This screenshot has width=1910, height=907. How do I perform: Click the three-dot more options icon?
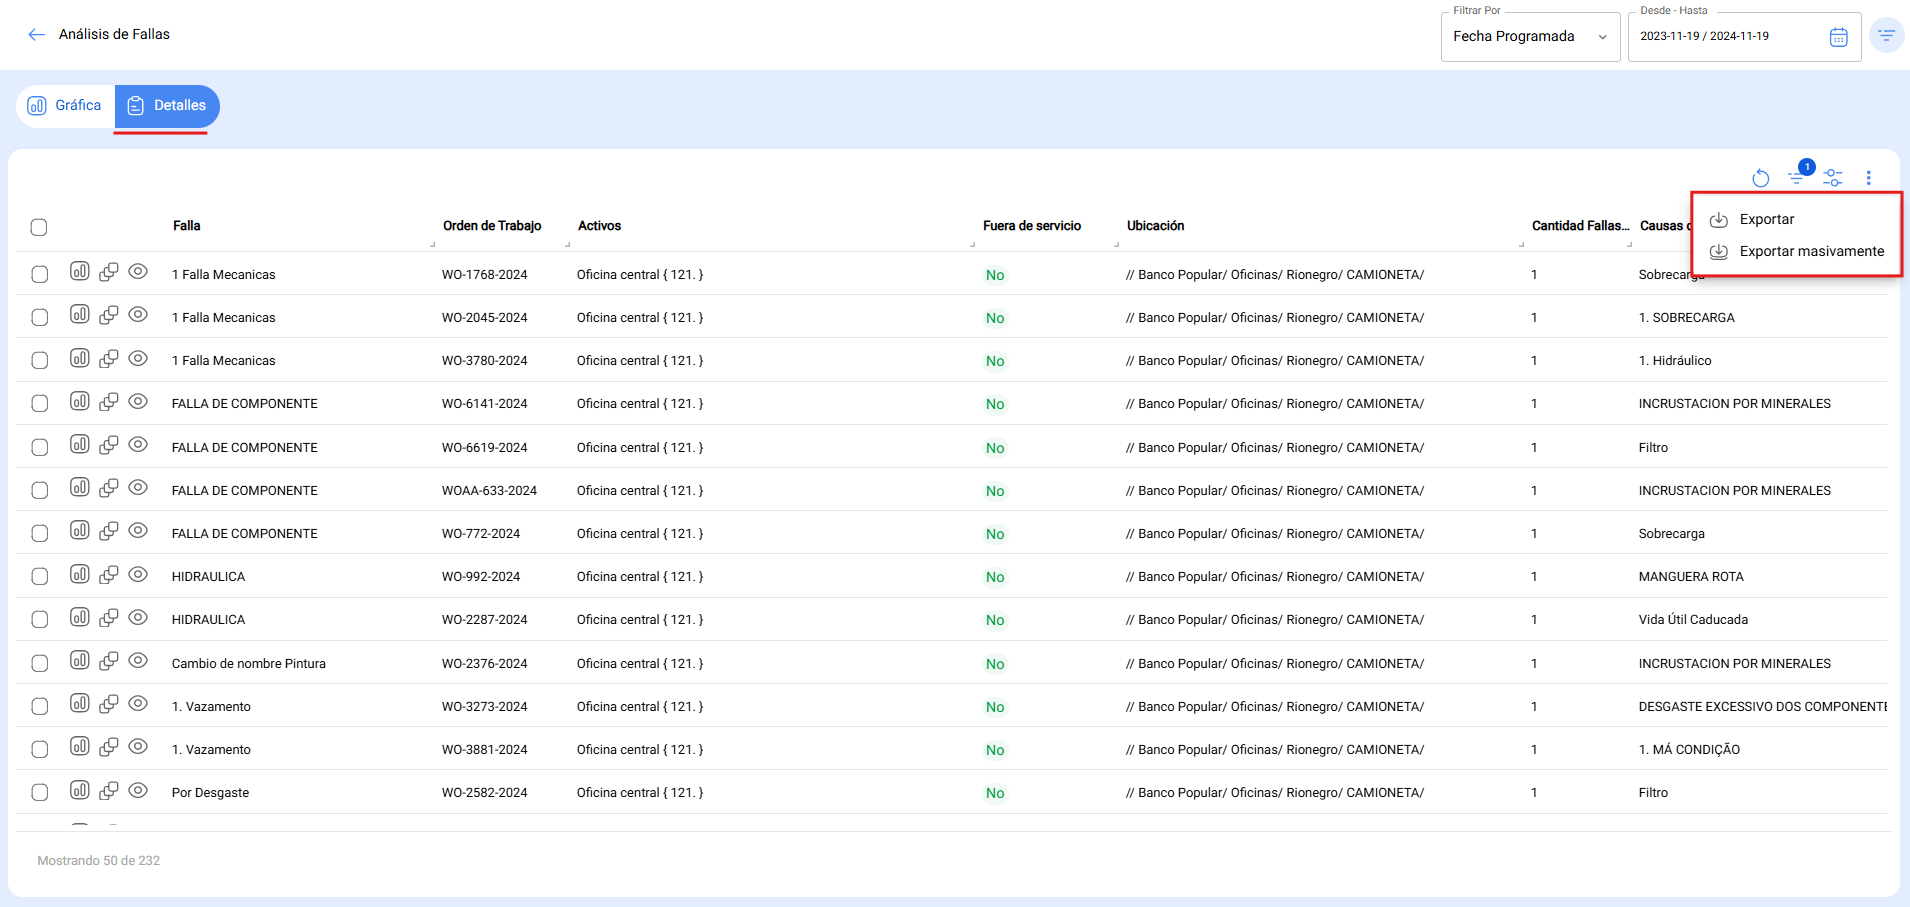point(1868,178)
